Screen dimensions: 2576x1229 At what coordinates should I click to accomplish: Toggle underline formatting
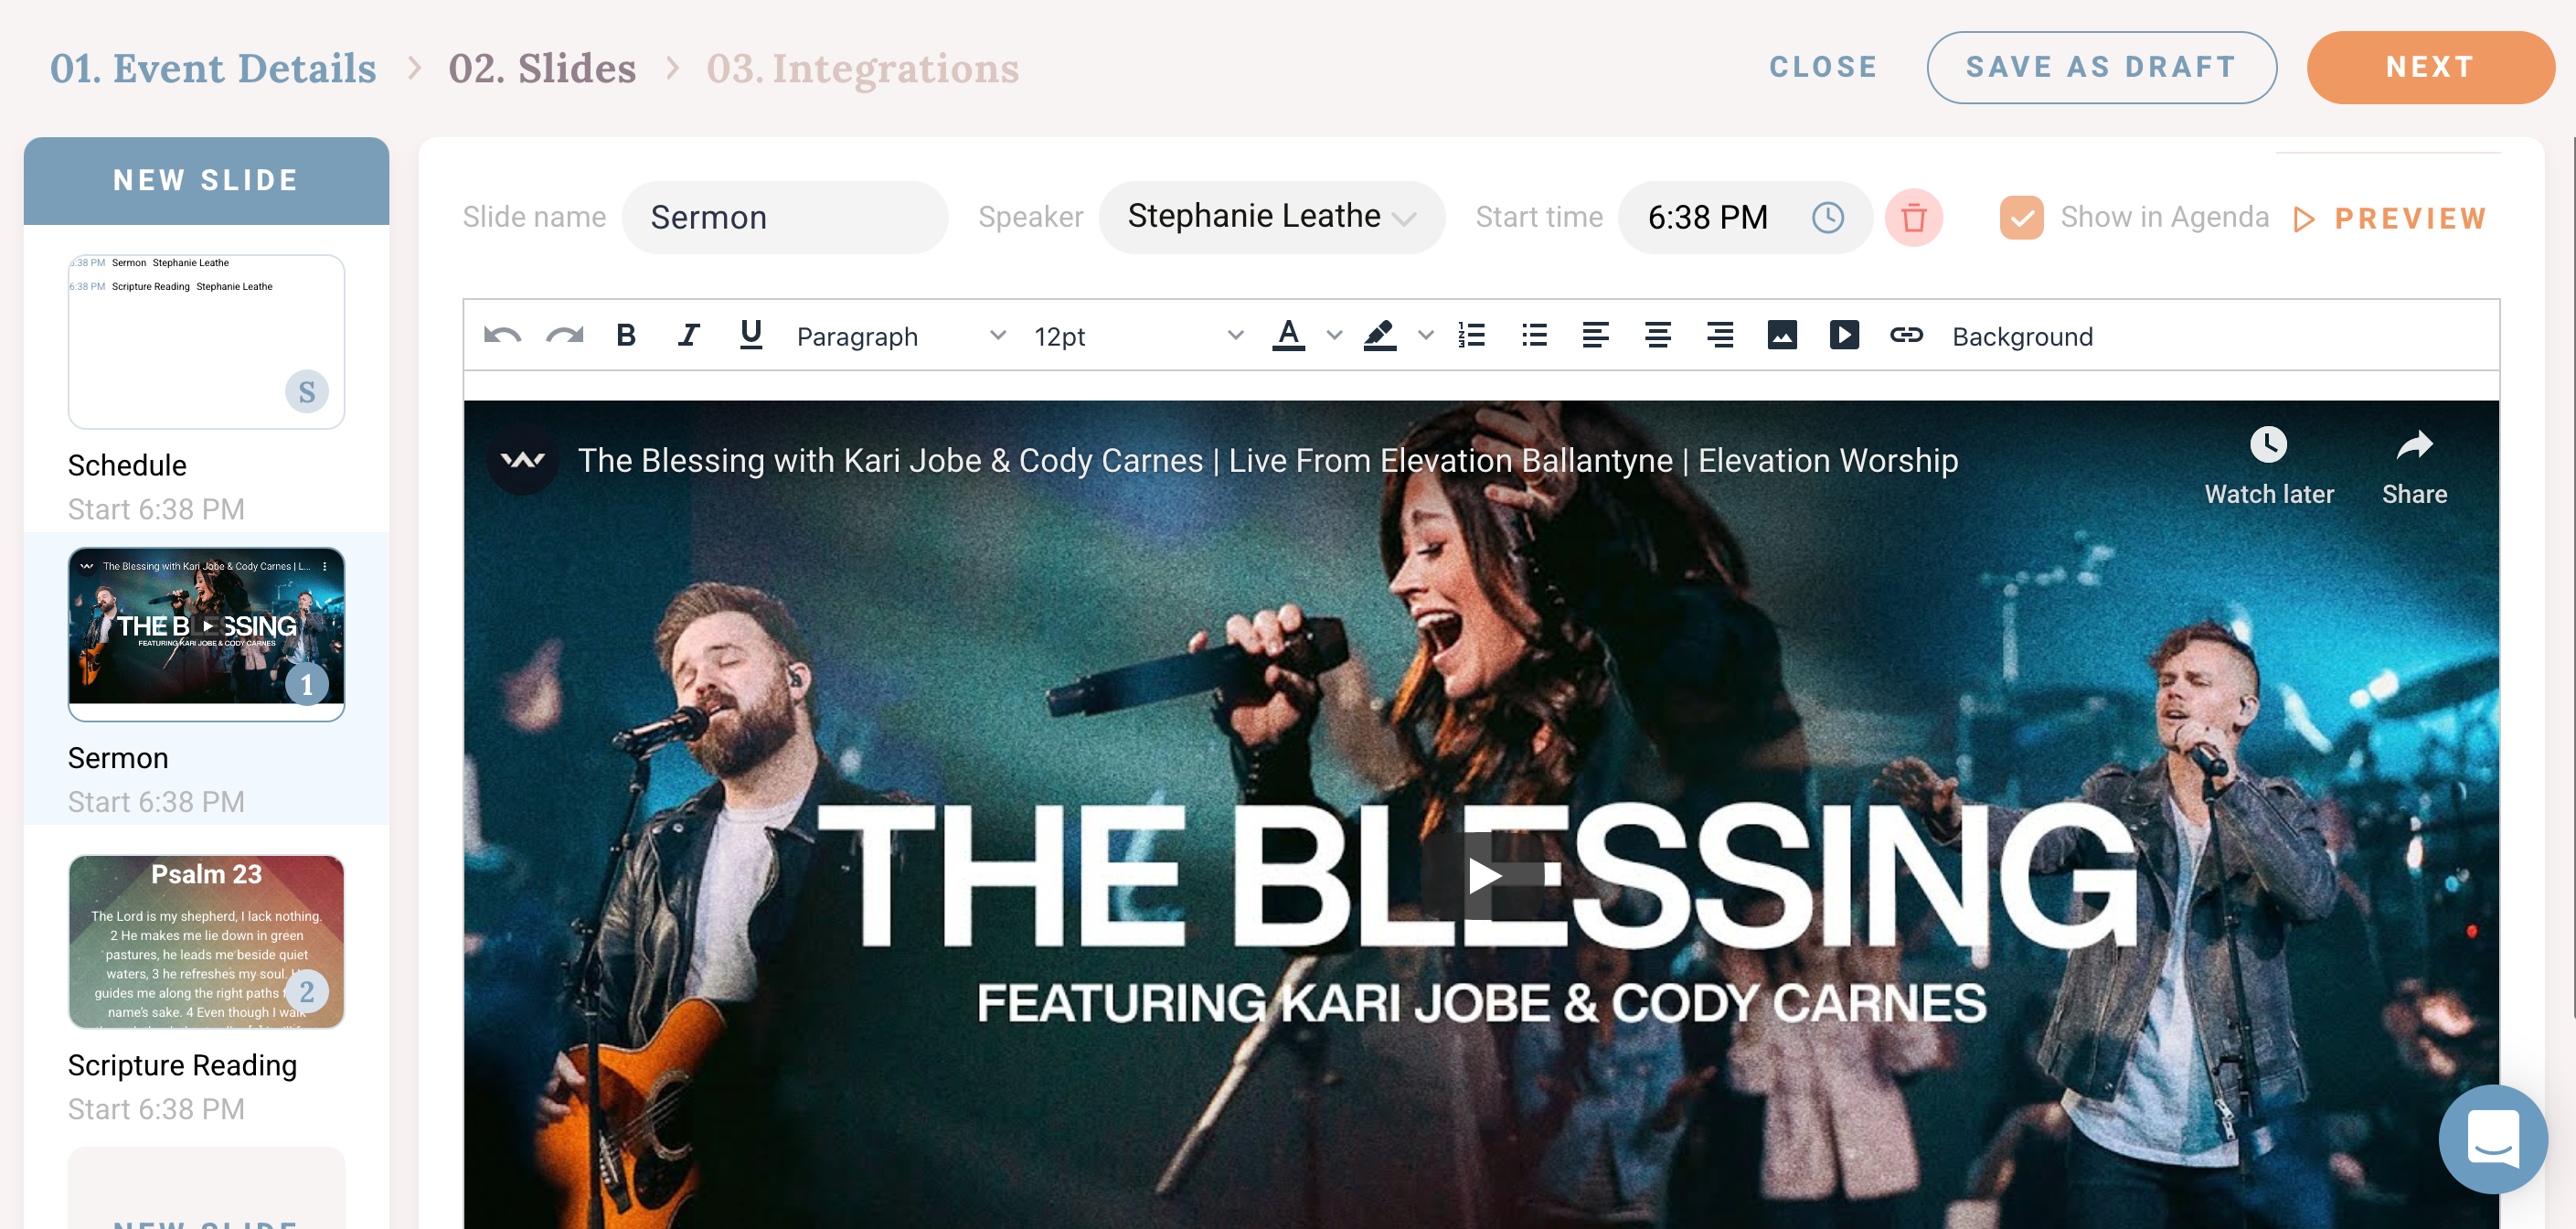pyautogui.click(x=751, y=336)
